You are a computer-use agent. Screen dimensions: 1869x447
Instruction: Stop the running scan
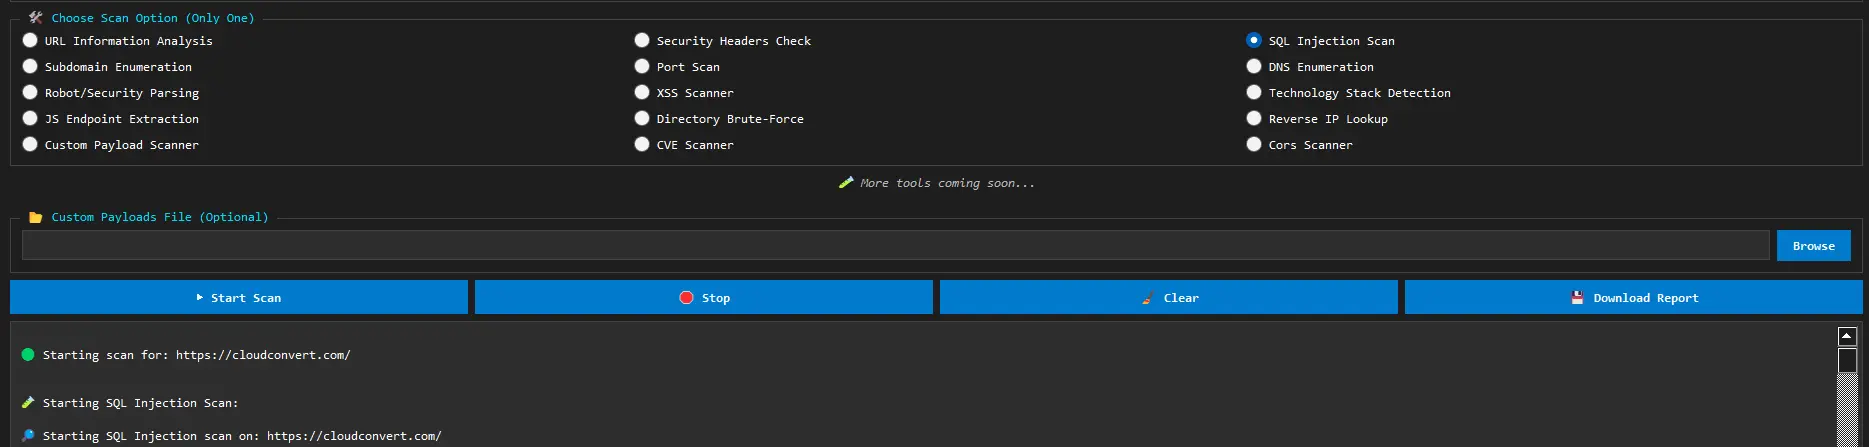coord(703,298)
